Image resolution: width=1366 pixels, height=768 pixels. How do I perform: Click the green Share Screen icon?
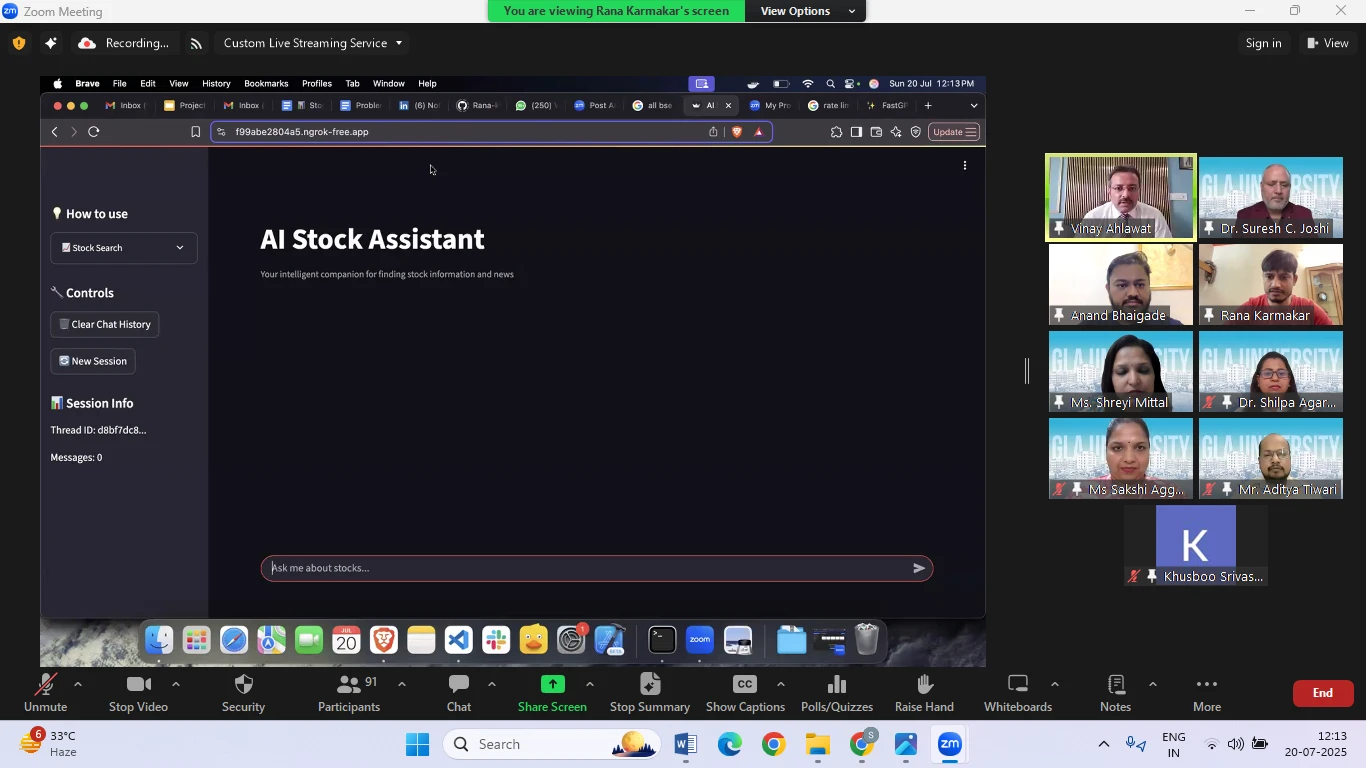553,685
